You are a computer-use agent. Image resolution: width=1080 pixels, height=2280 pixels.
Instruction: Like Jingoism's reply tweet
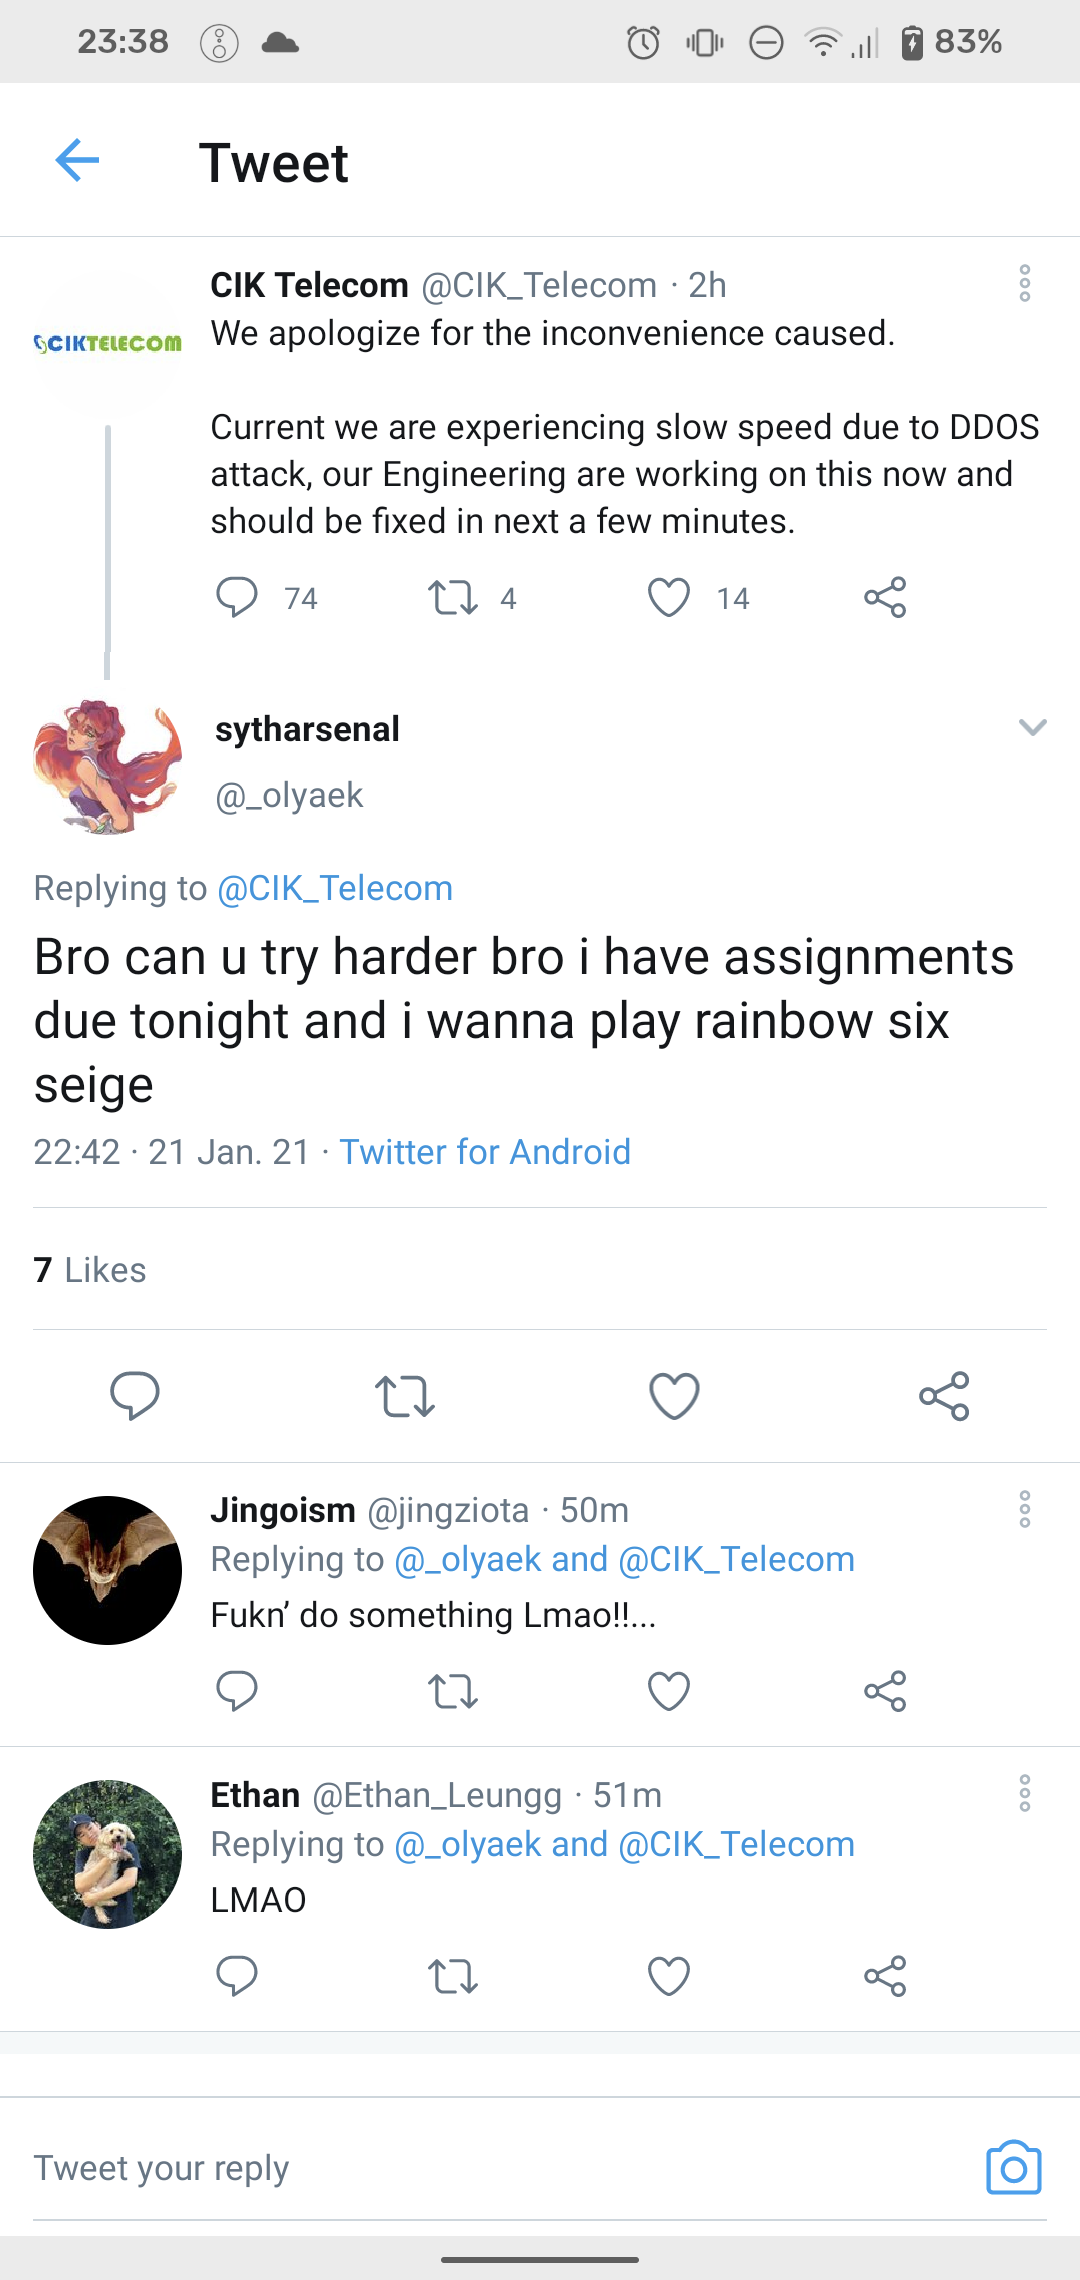point(669,1691)
